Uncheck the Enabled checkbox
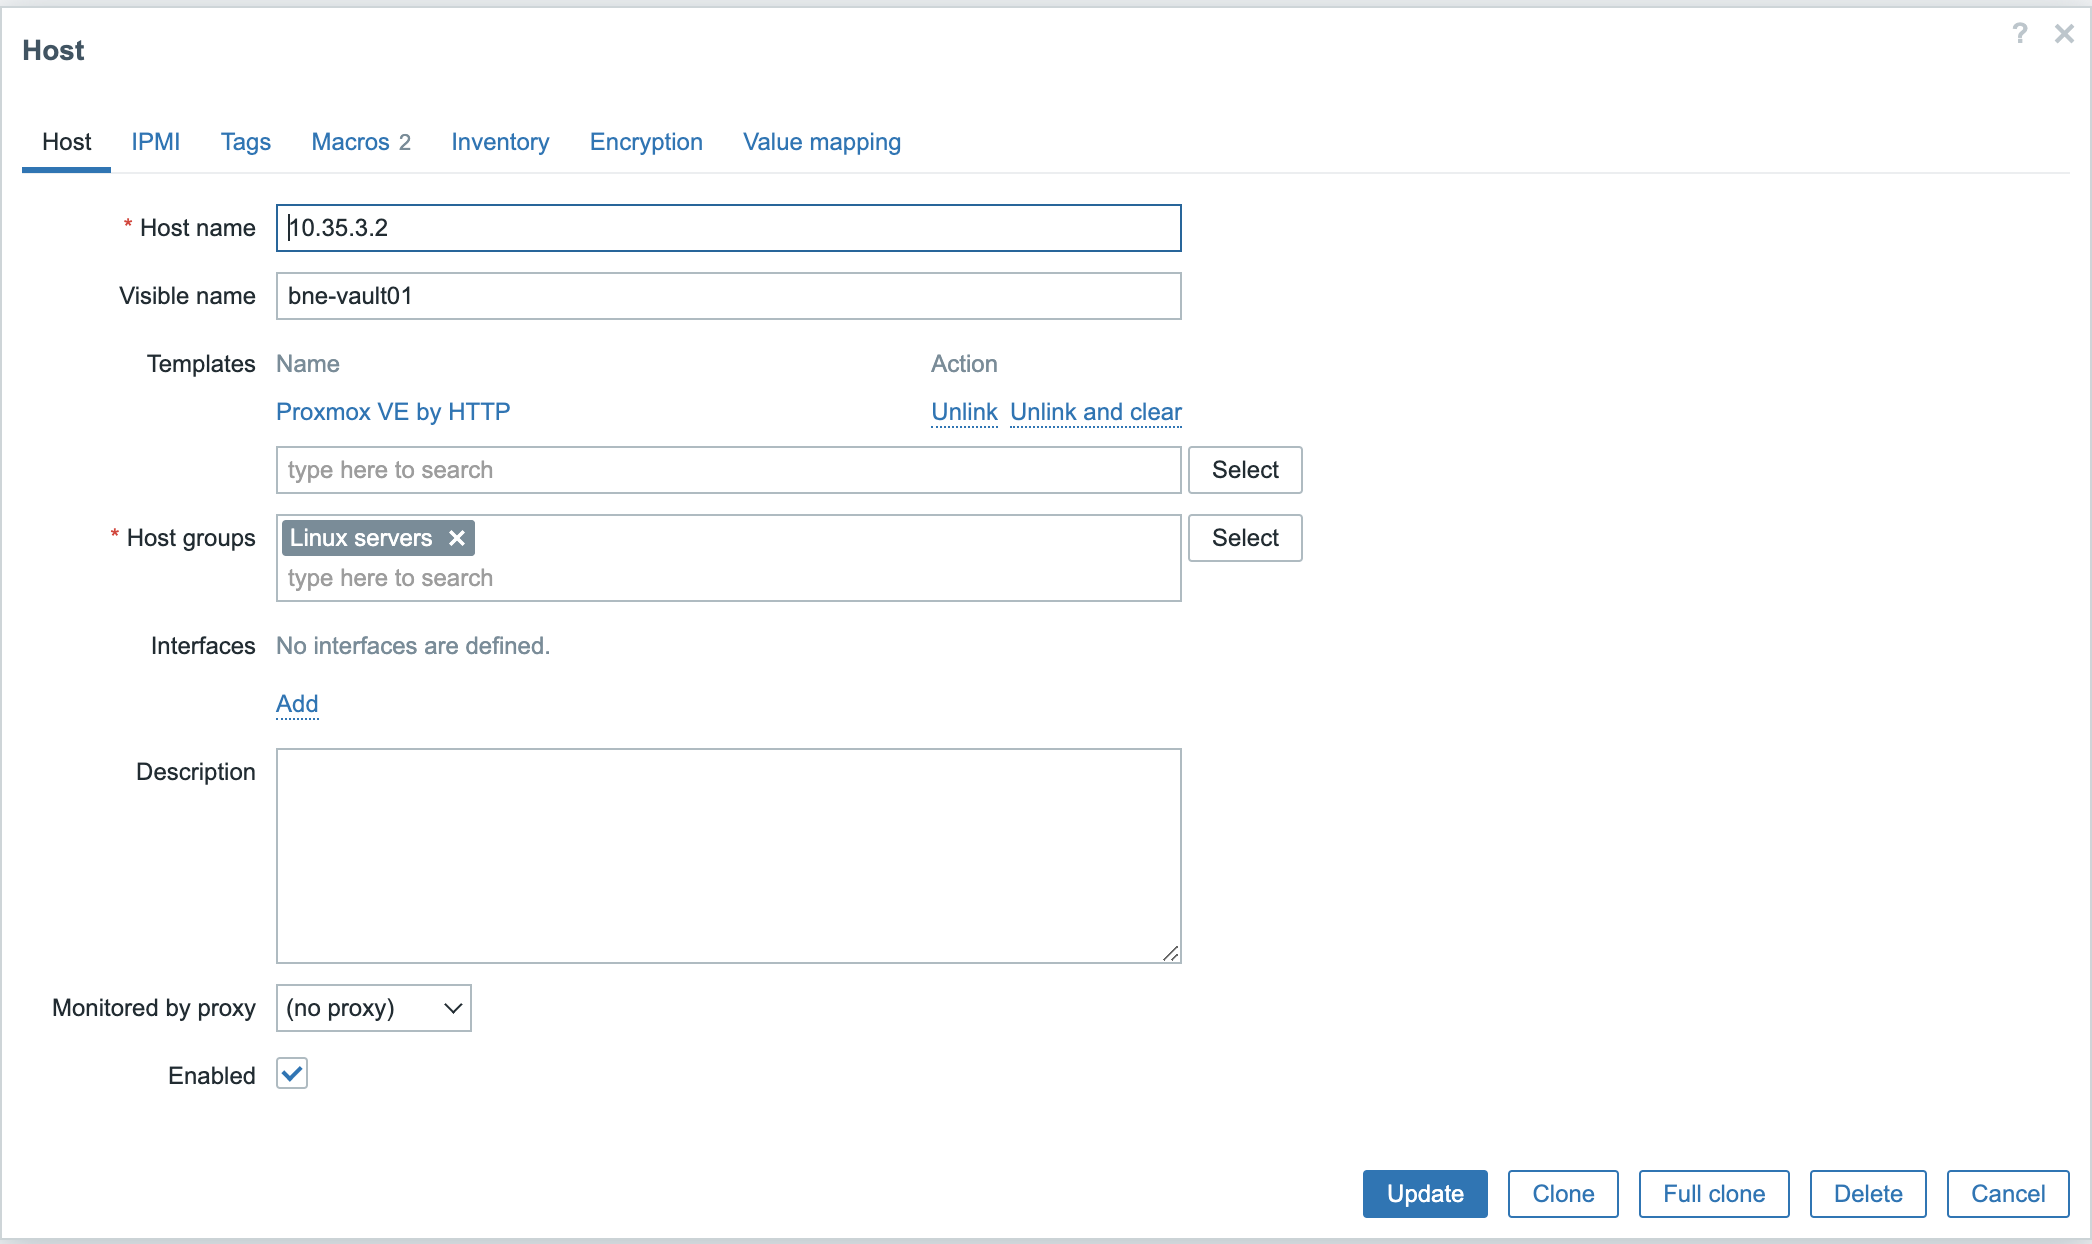Screen dimensions: 2092x1244 [x=292, y=1074]
